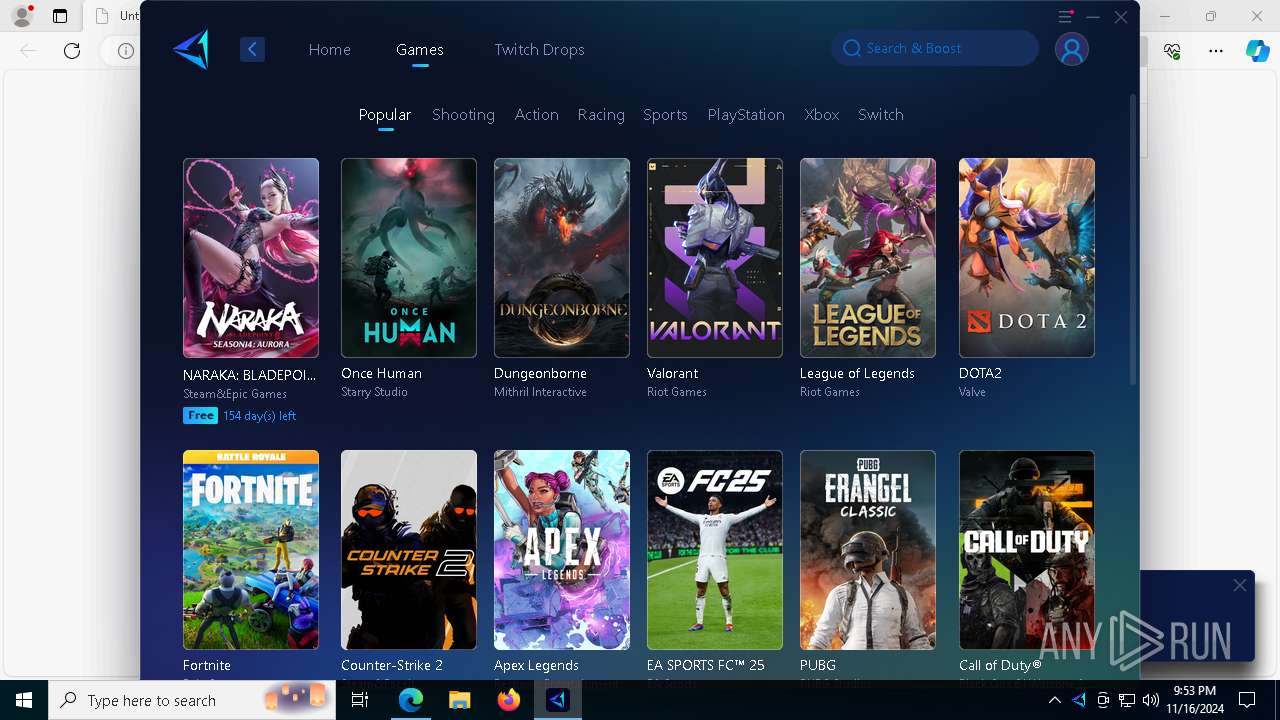This screenshot has height=720, width=1280.
Task: Open the NARAKA: BLADEPOINT cover
Action: (251, 258)
